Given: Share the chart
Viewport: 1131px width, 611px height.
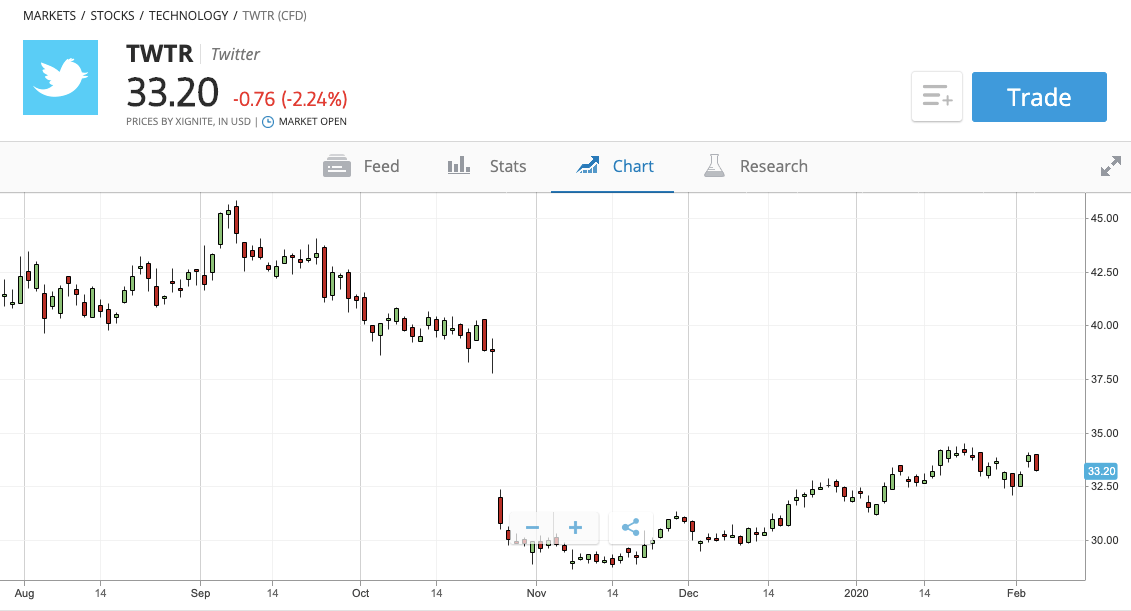Looking at the screenshot, I should point(630,527).
